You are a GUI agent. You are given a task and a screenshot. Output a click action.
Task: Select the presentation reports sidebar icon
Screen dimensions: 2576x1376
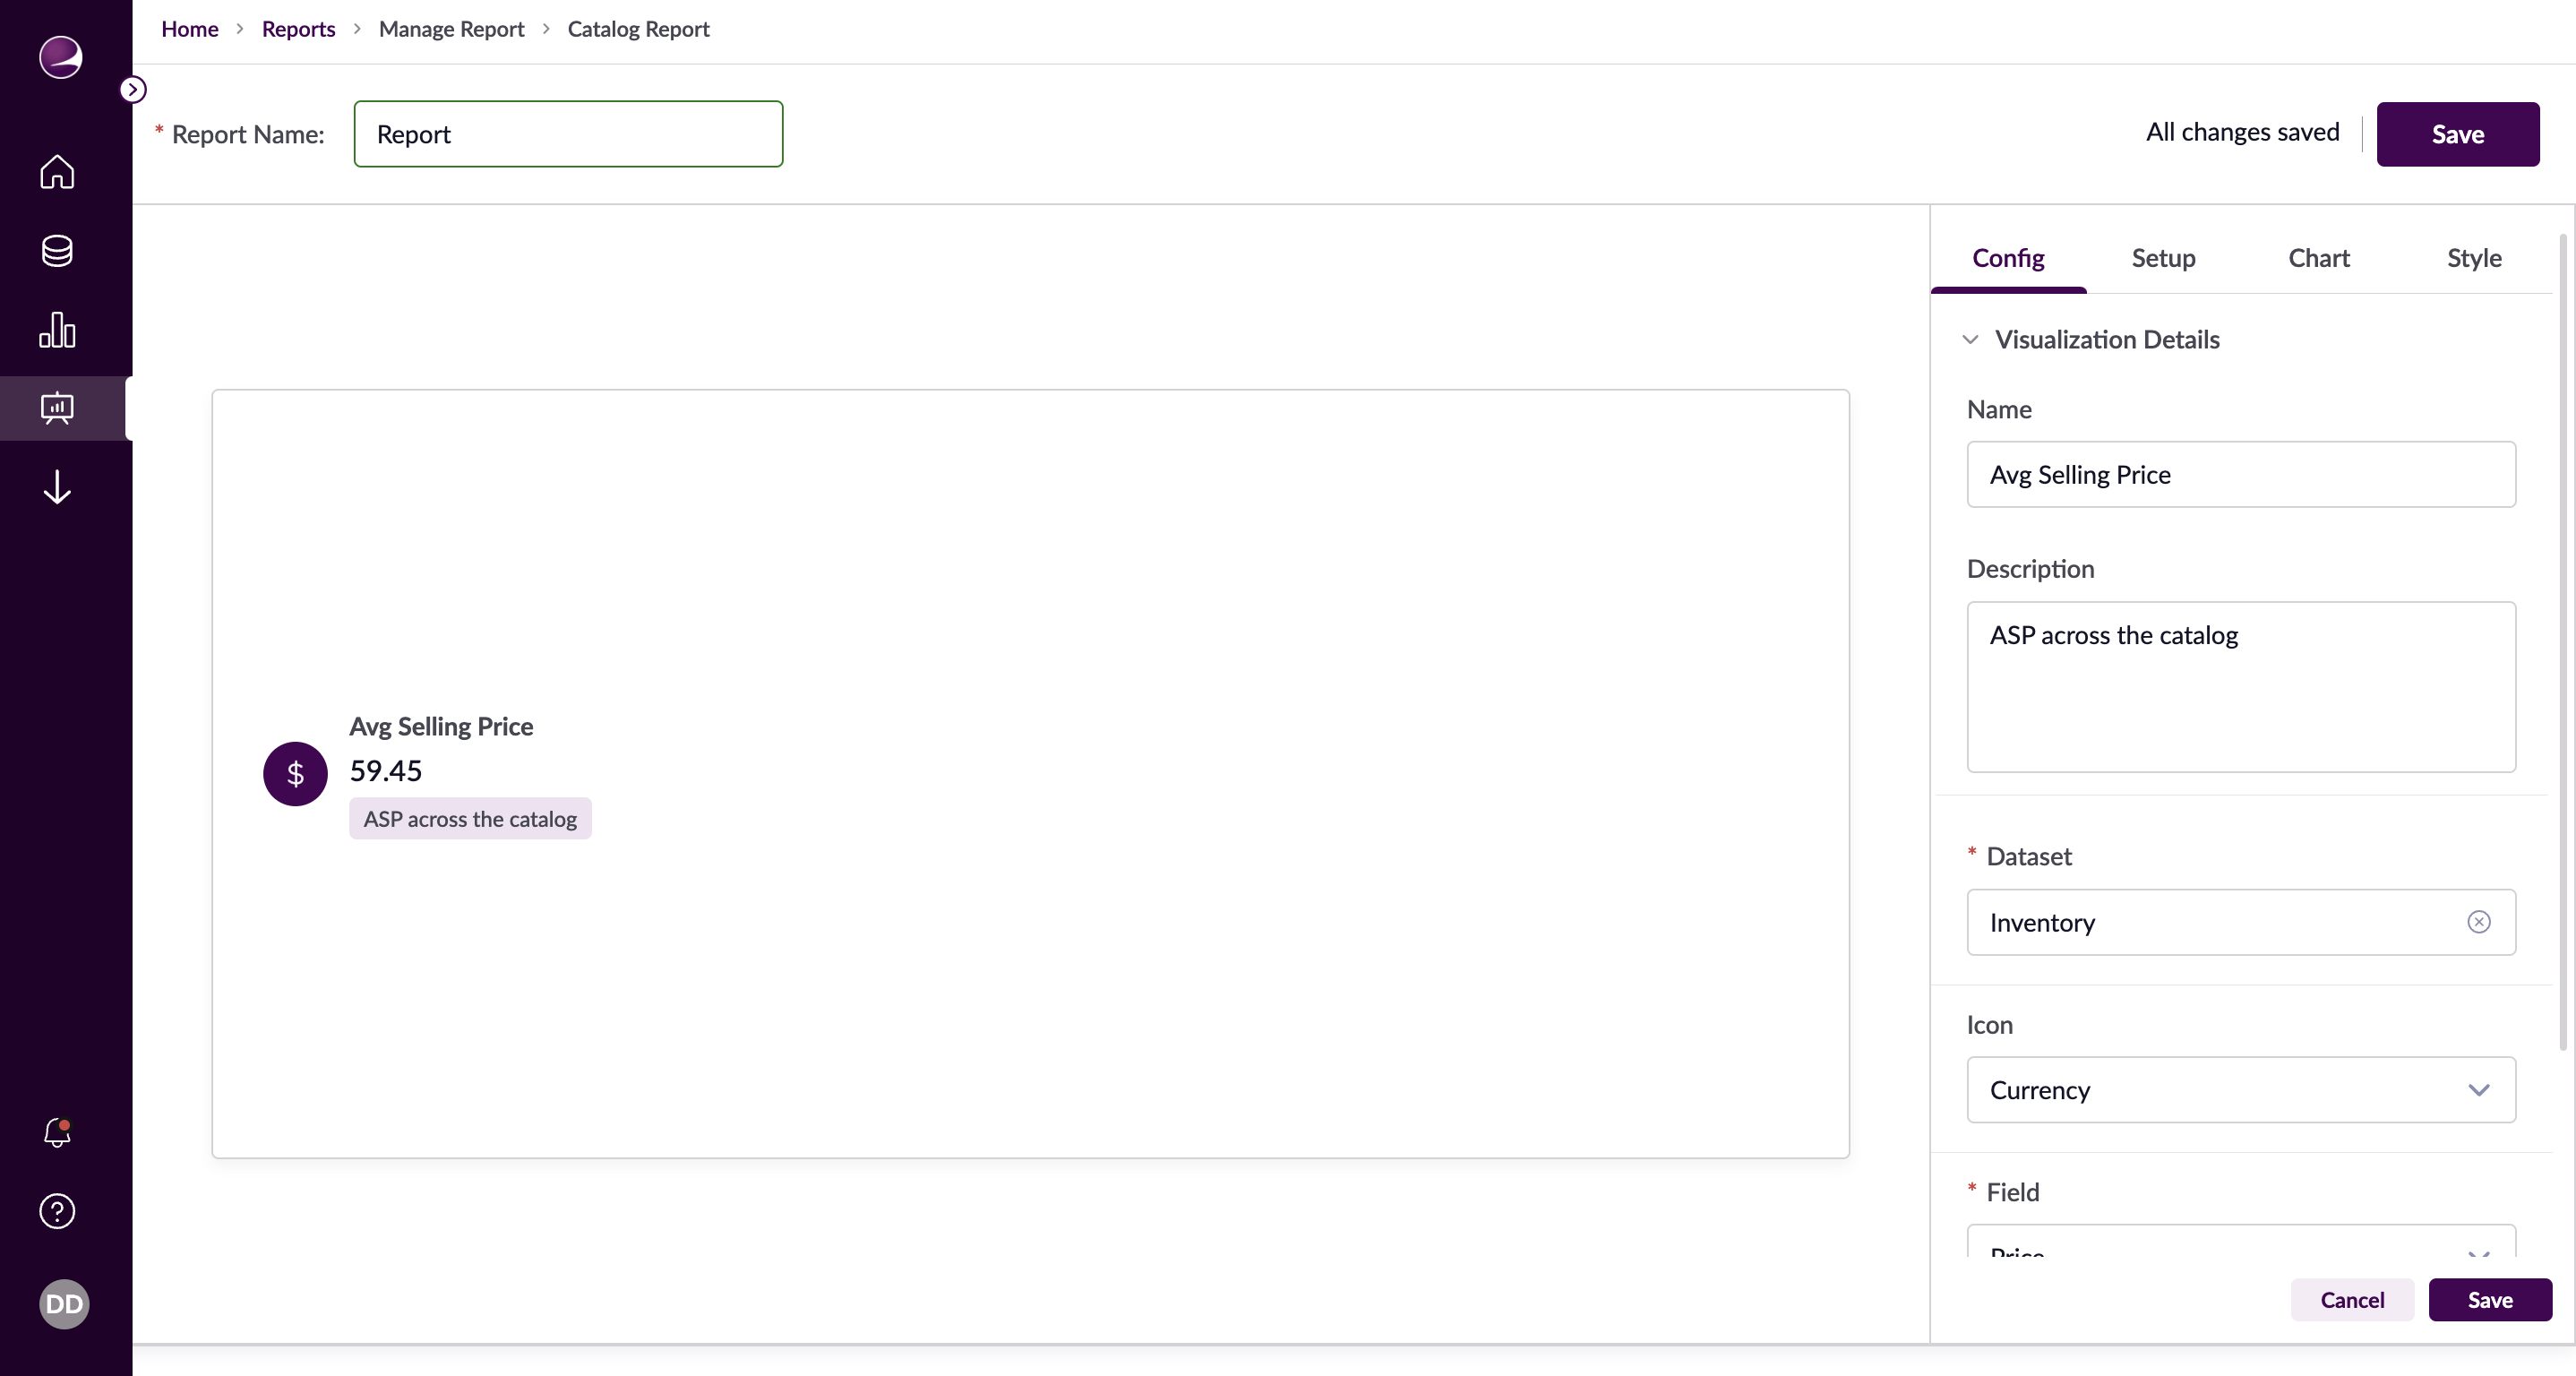57,408
